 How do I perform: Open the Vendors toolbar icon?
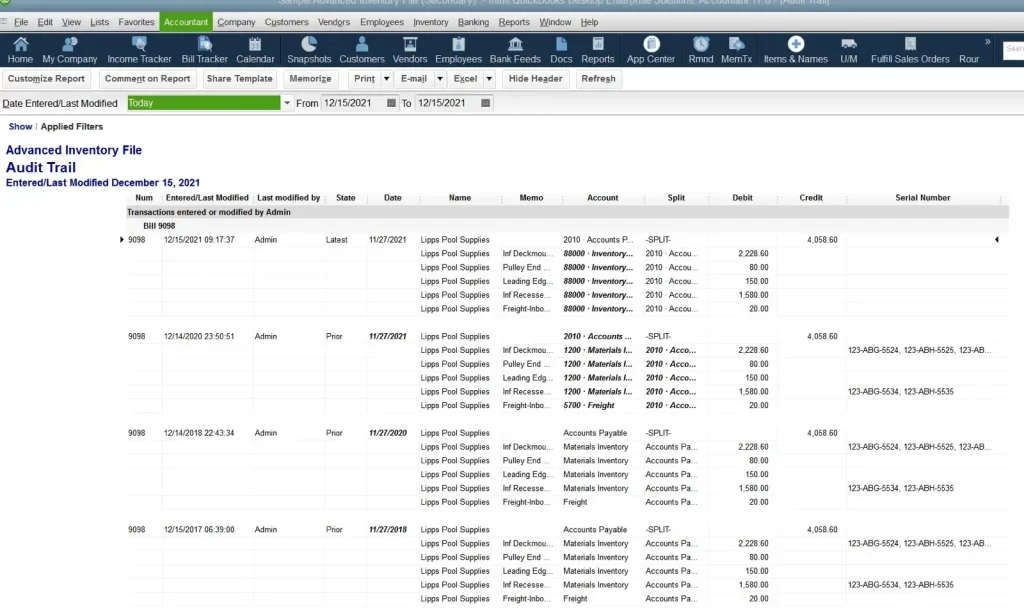(x=409, y=50)
